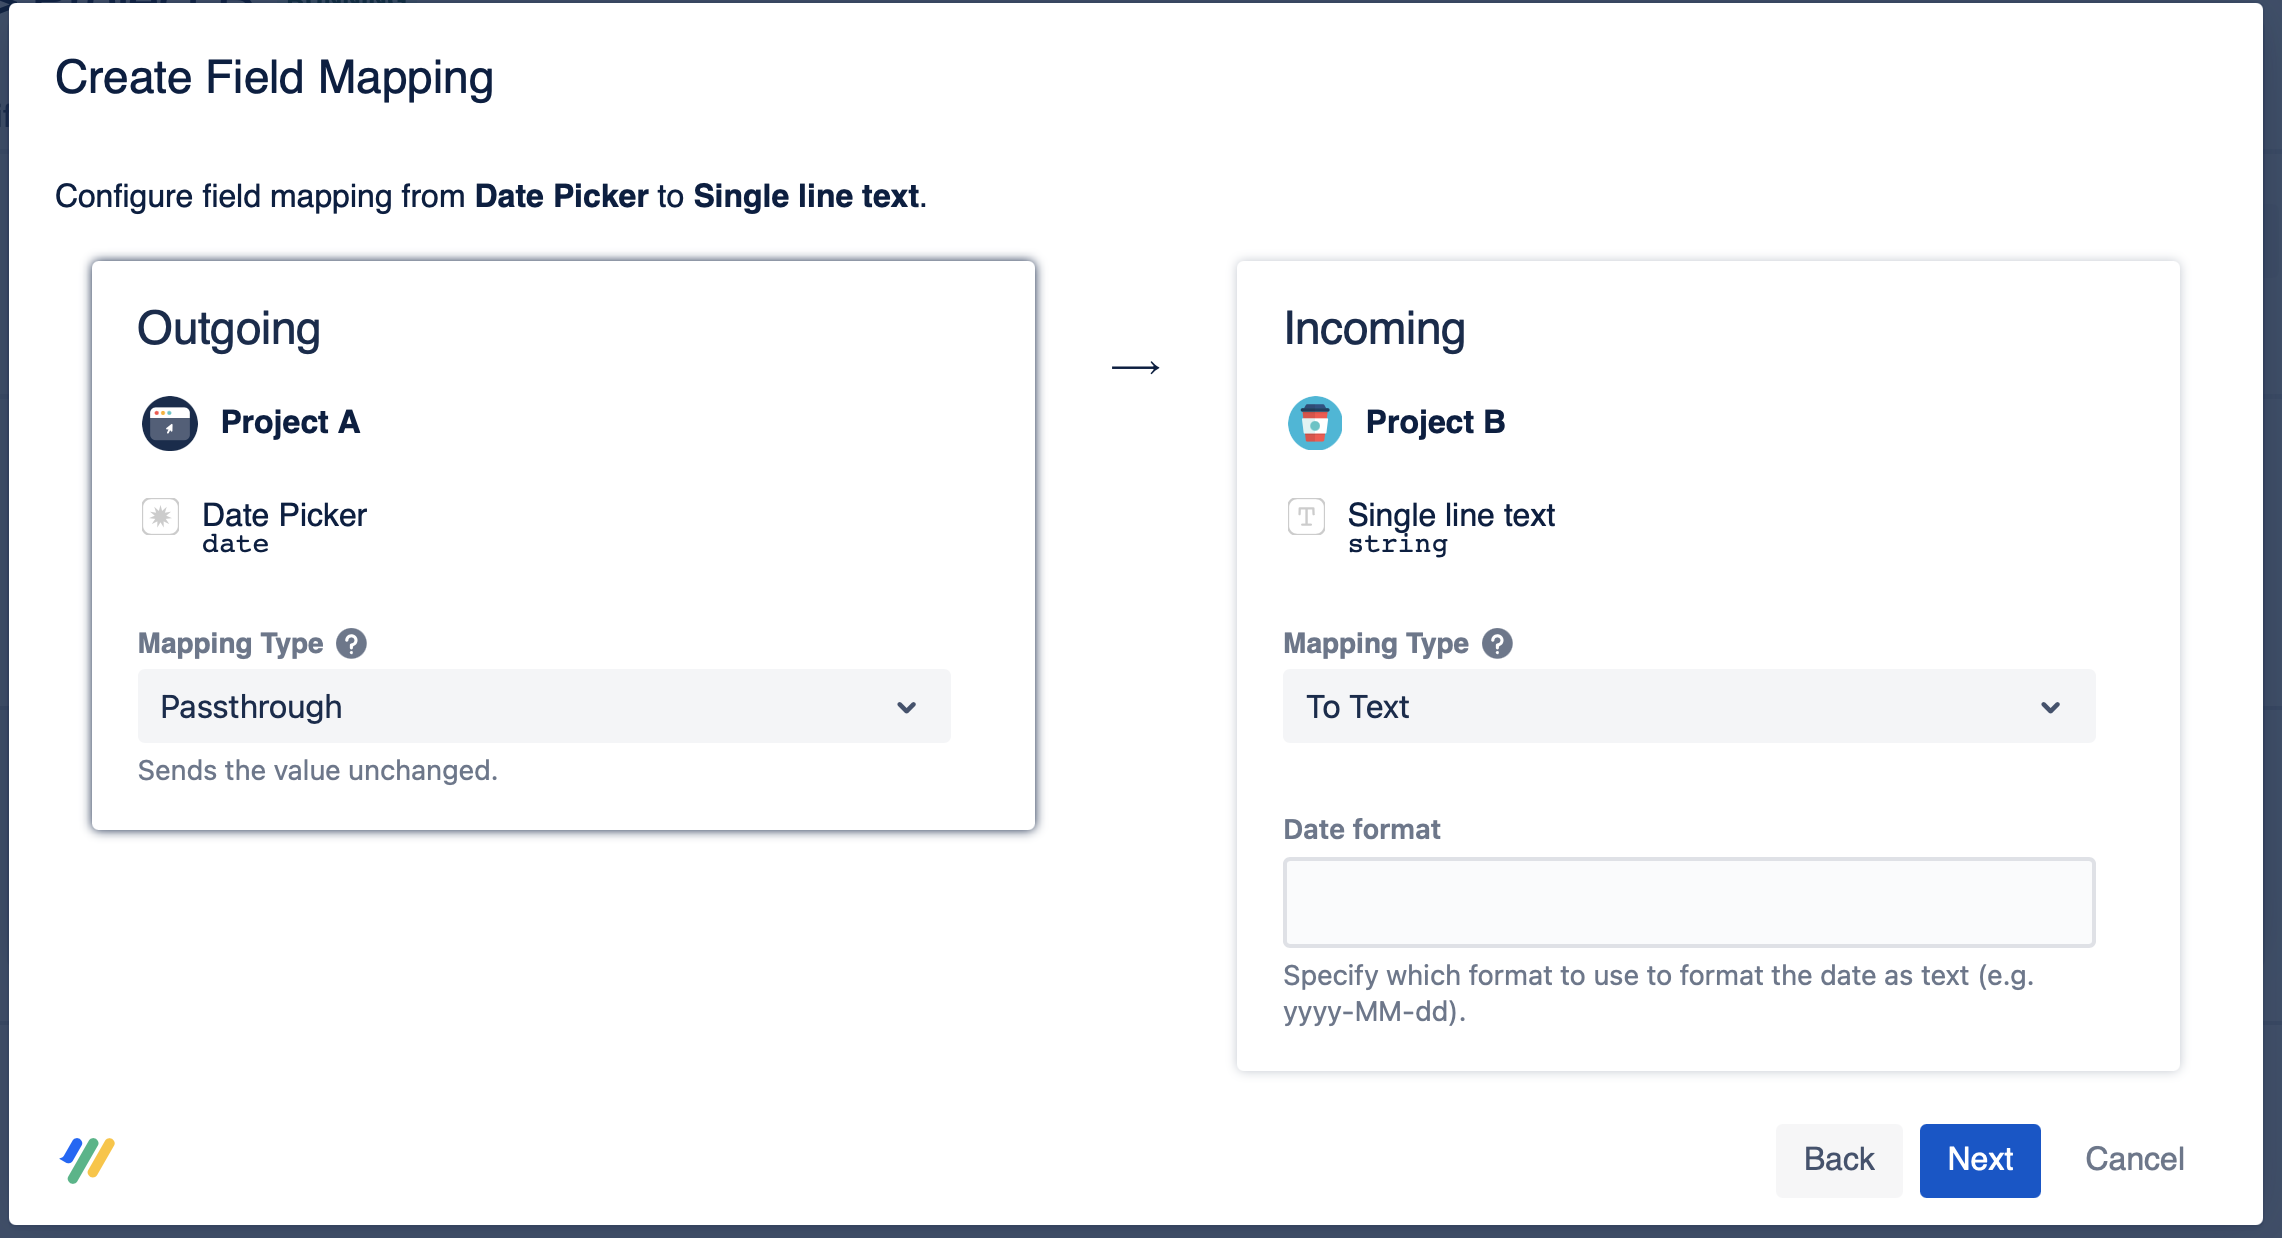Click the Date Picker field type icon

(159, 518)
